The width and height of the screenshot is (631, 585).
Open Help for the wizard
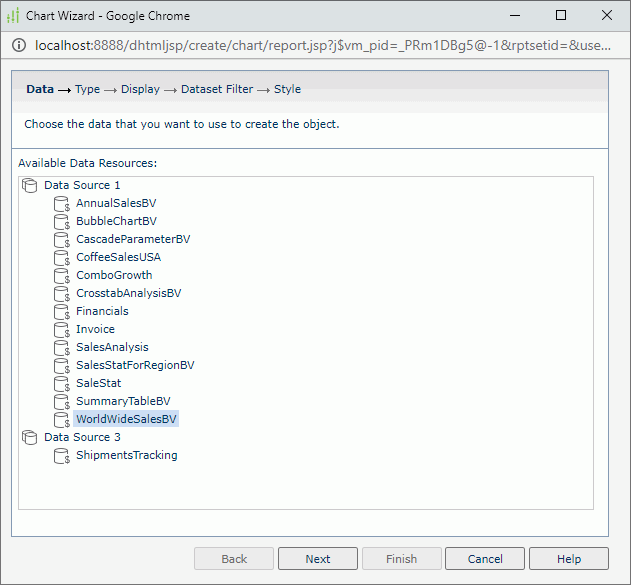569,559
